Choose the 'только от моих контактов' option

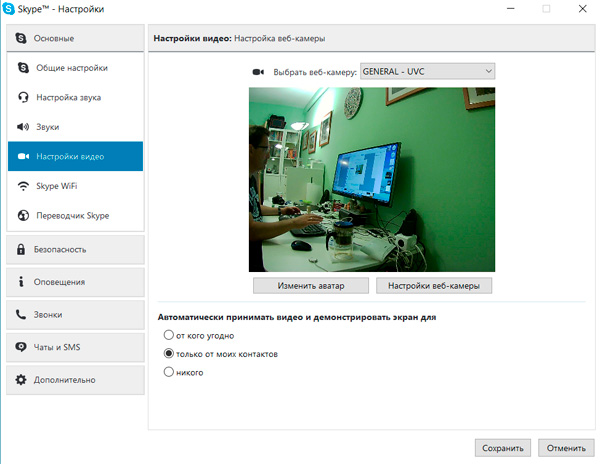point(168,354)
